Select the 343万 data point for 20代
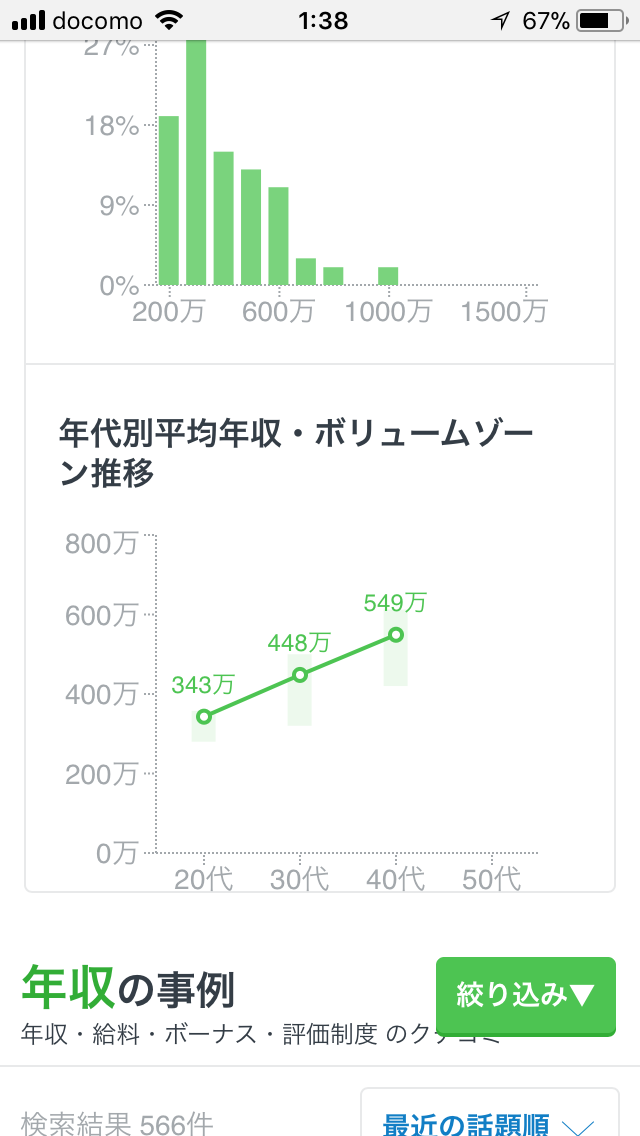 pyautogui.click(x=204, y=717)
